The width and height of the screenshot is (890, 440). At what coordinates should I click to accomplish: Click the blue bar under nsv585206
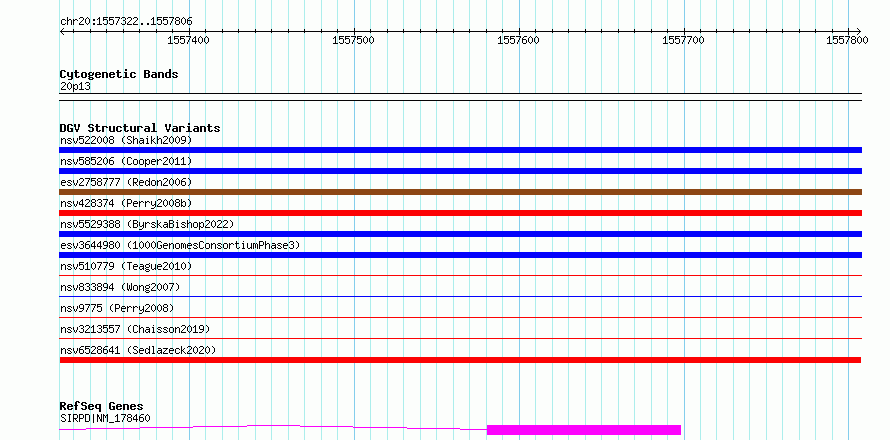point(460,171)
